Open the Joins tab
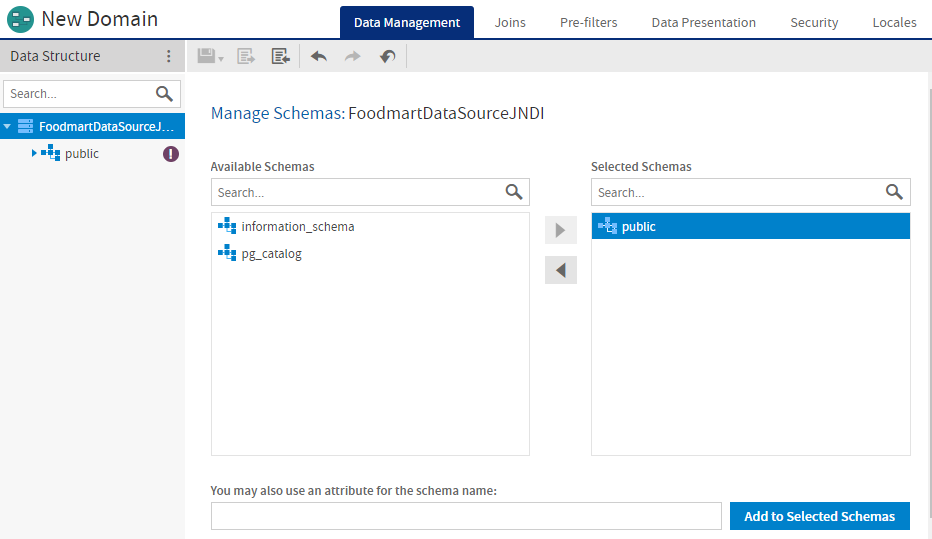 click(510, 23)
